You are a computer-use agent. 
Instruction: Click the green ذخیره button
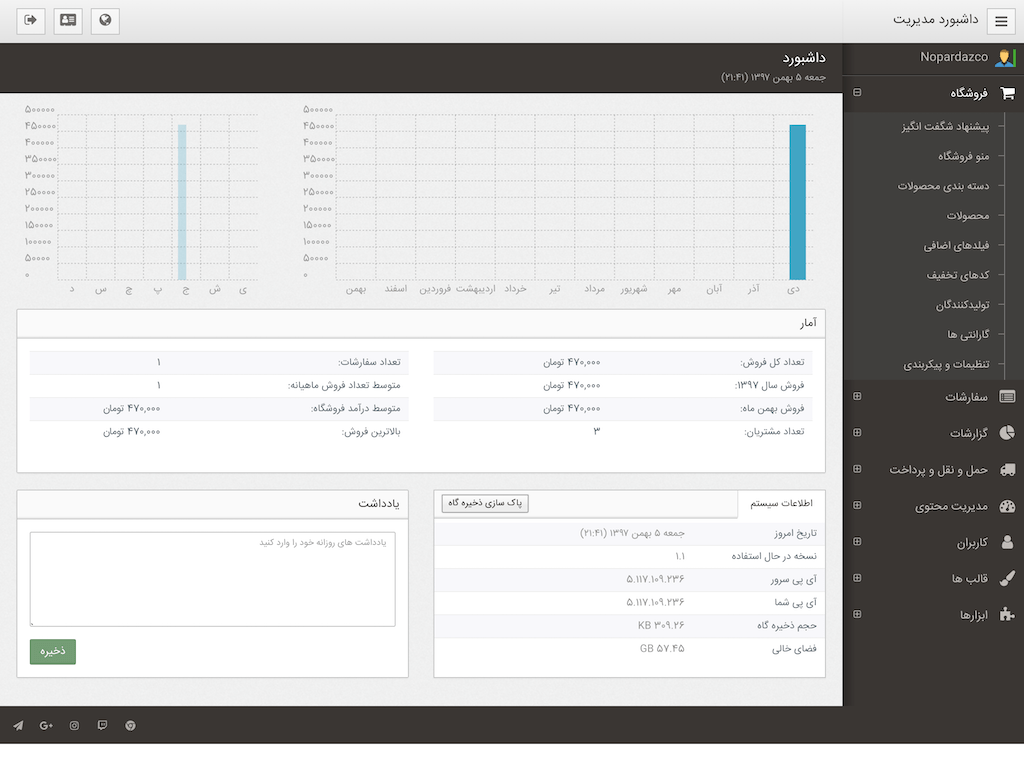tap(52, 651)
